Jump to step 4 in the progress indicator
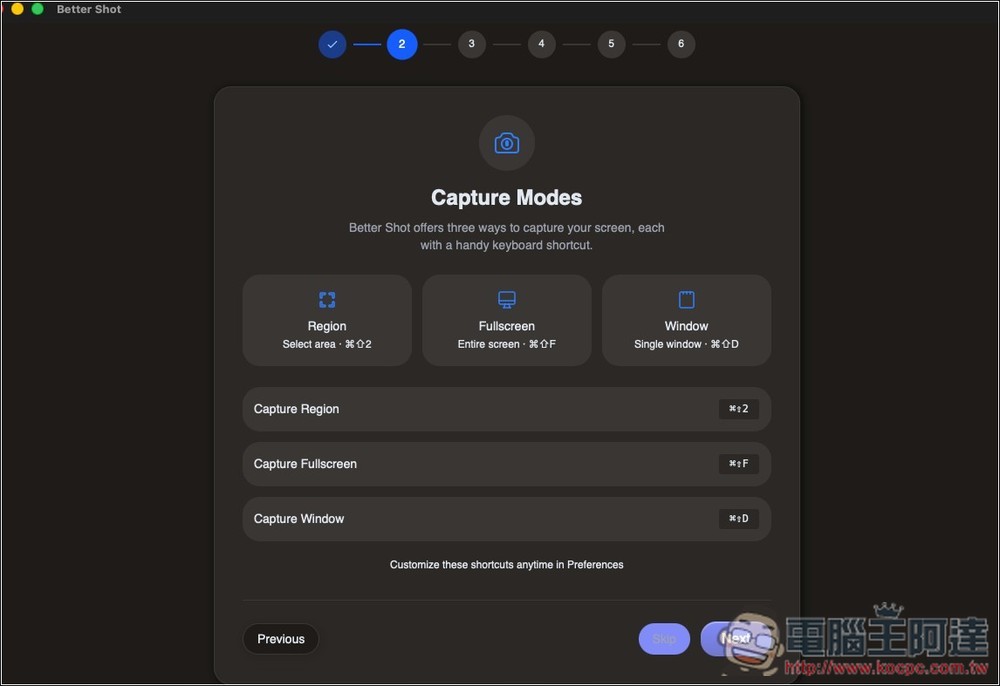The height and width of the screenshot is (686, 1000). (541, 44)
